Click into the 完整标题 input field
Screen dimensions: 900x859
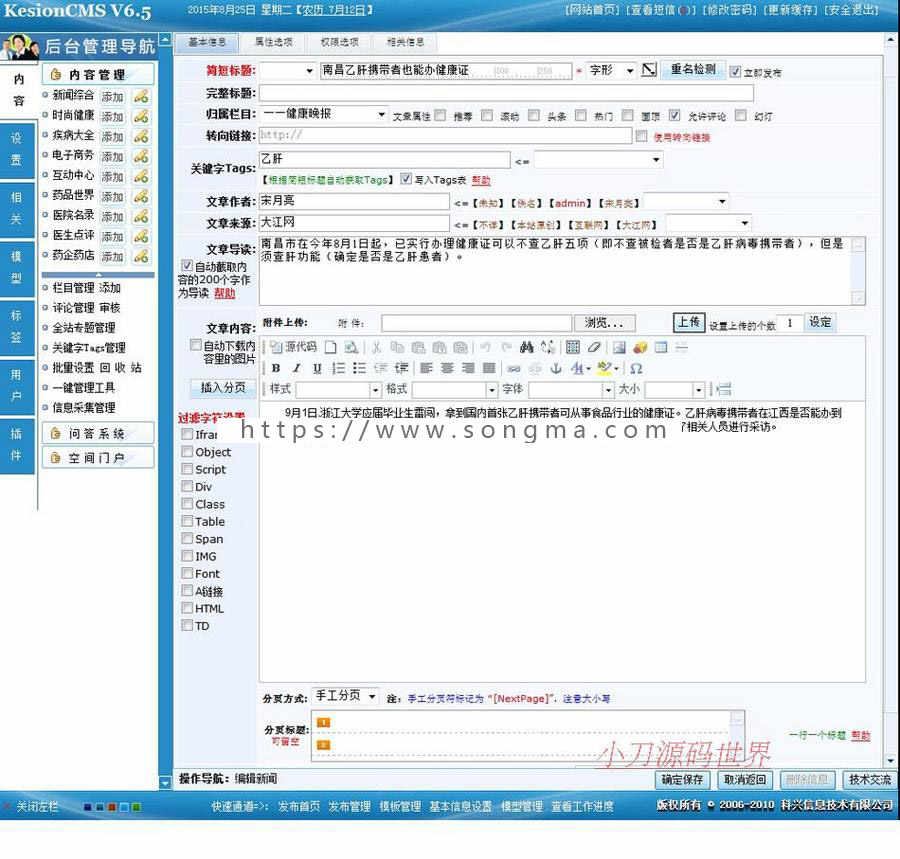(506, 92)
